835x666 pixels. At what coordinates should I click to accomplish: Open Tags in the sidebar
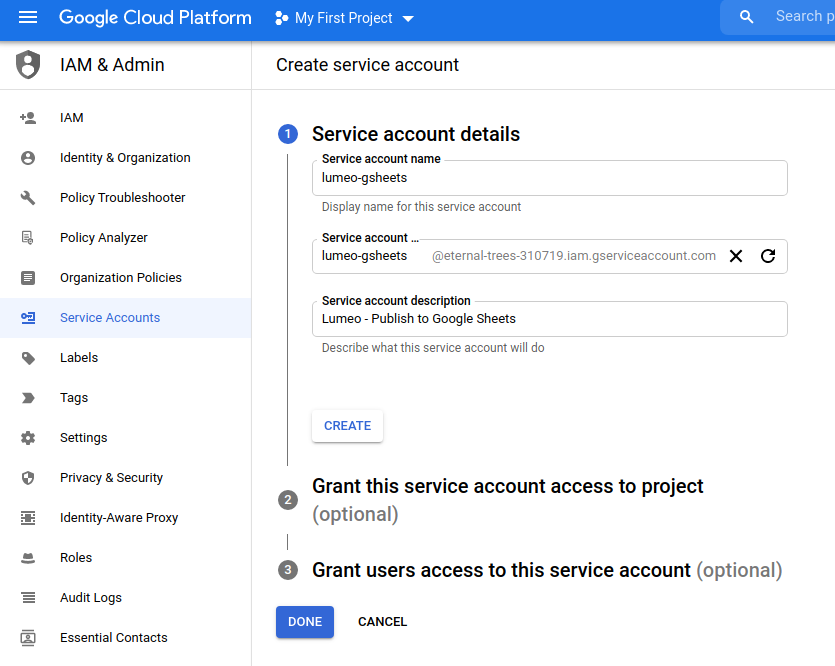click(126, 398)
